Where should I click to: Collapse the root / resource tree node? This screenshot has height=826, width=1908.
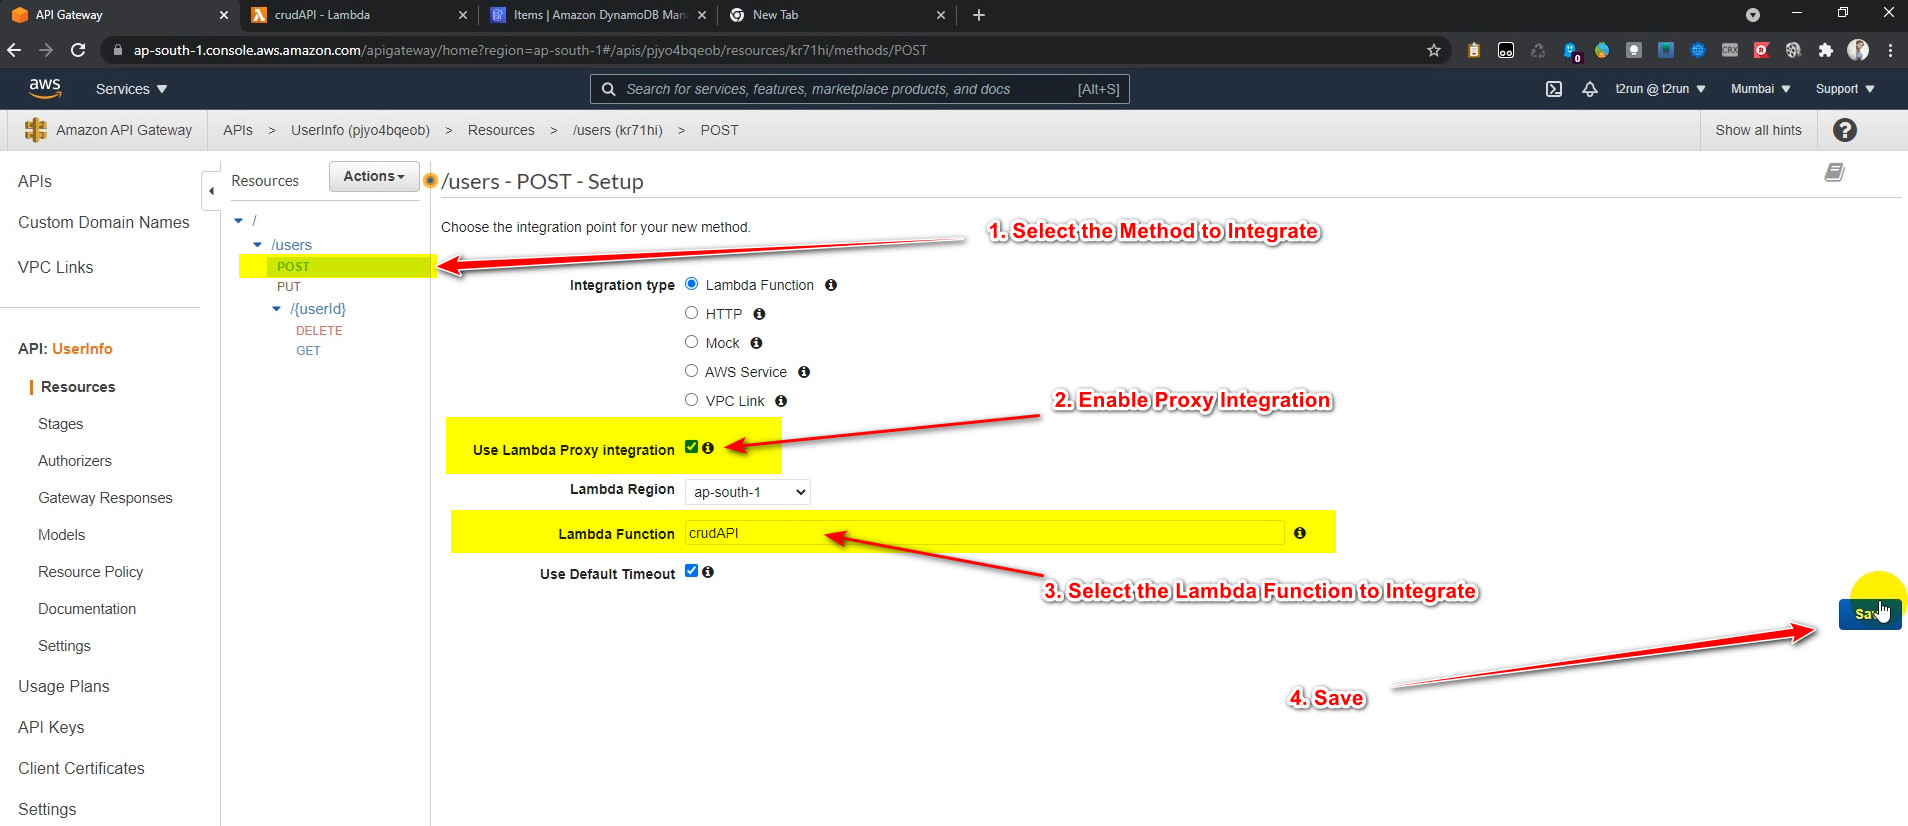point(239,220)
